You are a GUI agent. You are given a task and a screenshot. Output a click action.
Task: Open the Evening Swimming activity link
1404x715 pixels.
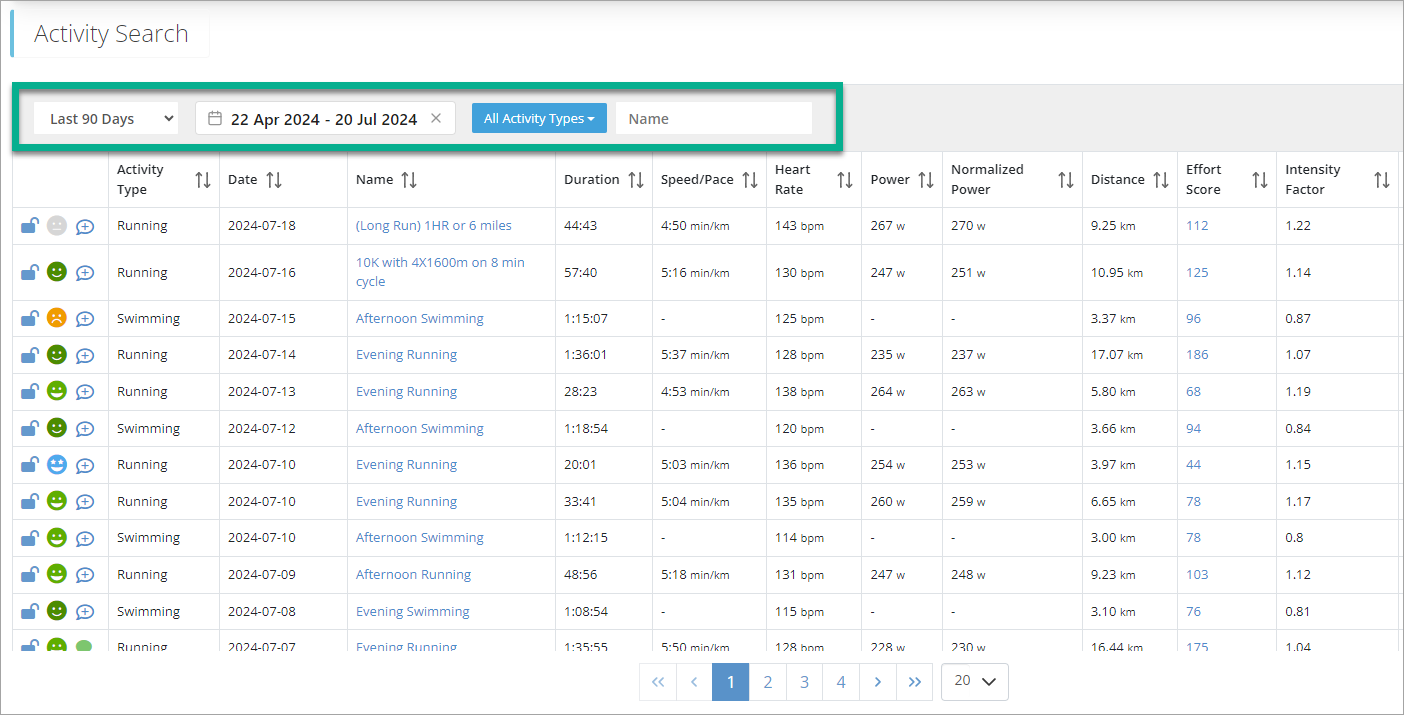point(413,611)
